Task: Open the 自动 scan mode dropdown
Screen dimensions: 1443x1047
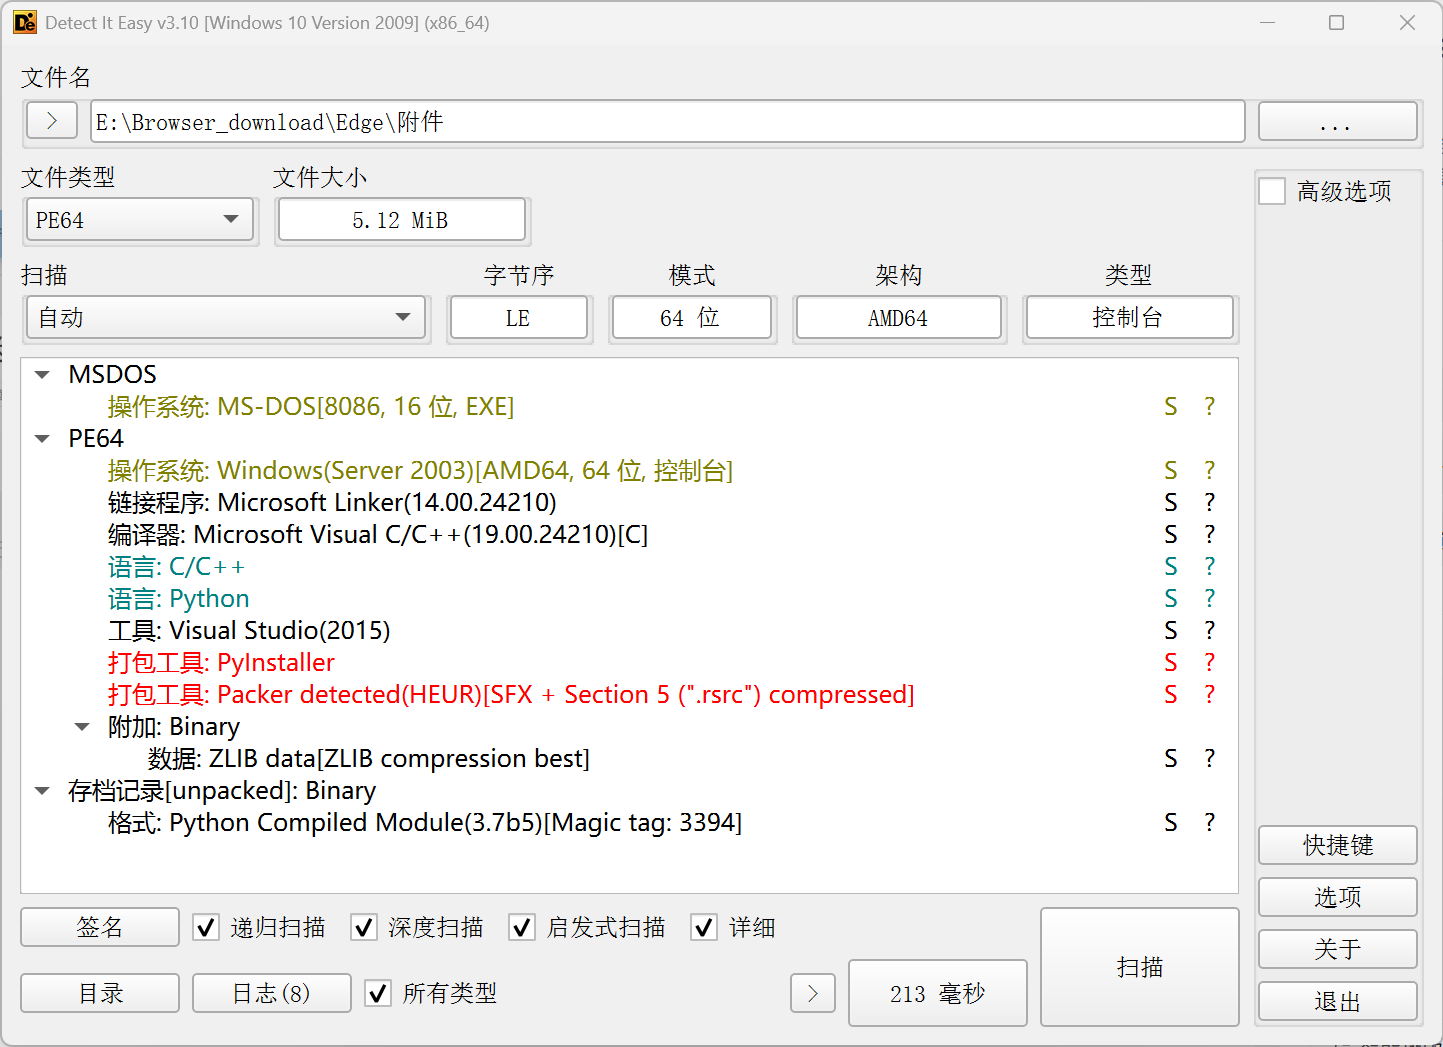Action: pos(226,318)
